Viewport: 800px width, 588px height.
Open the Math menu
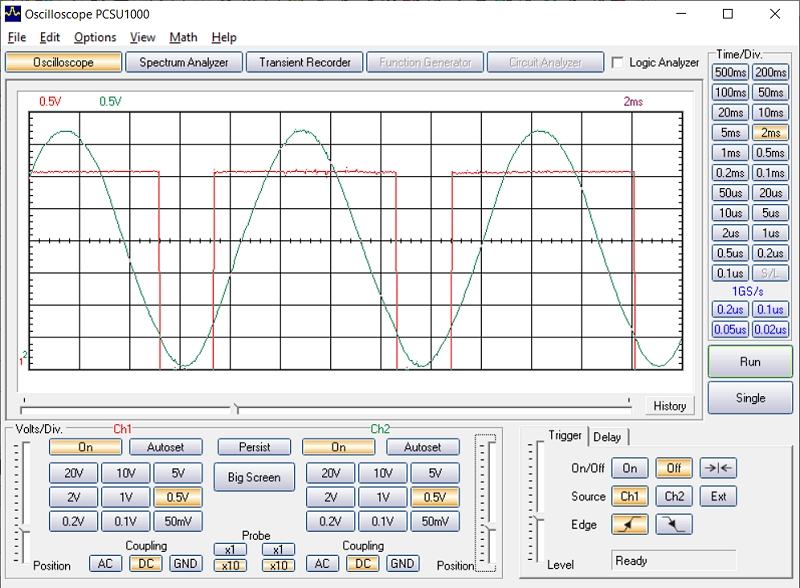tap(183, 37)
